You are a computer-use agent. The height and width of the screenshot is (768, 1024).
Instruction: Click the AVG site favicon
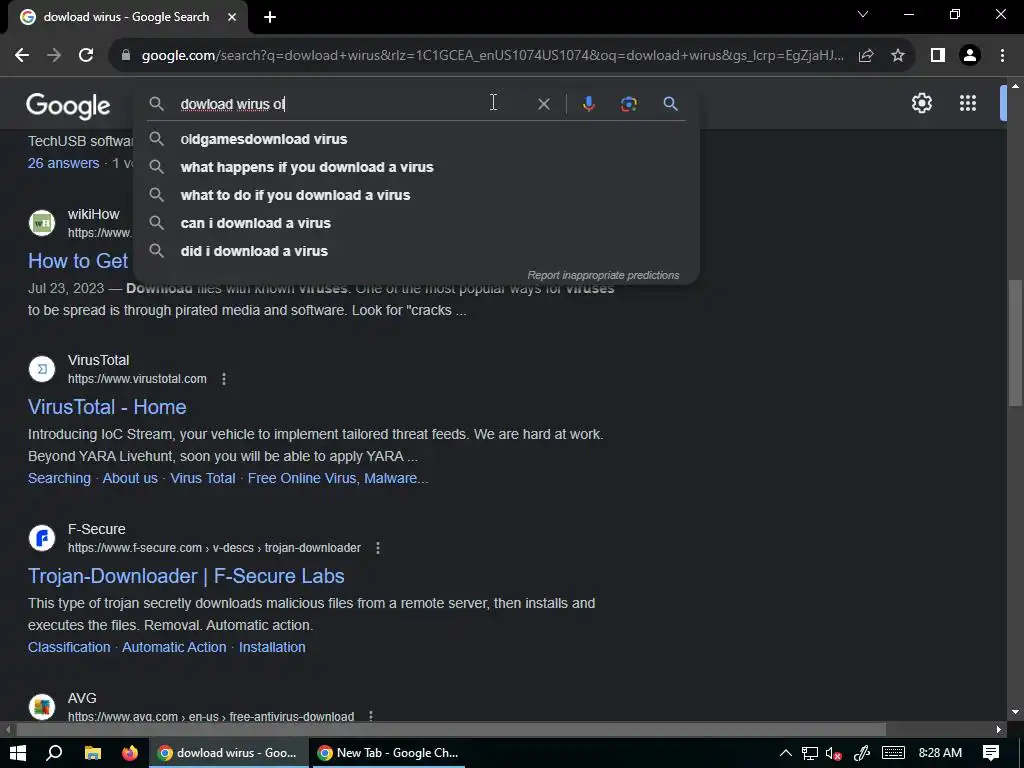(42, 707)
